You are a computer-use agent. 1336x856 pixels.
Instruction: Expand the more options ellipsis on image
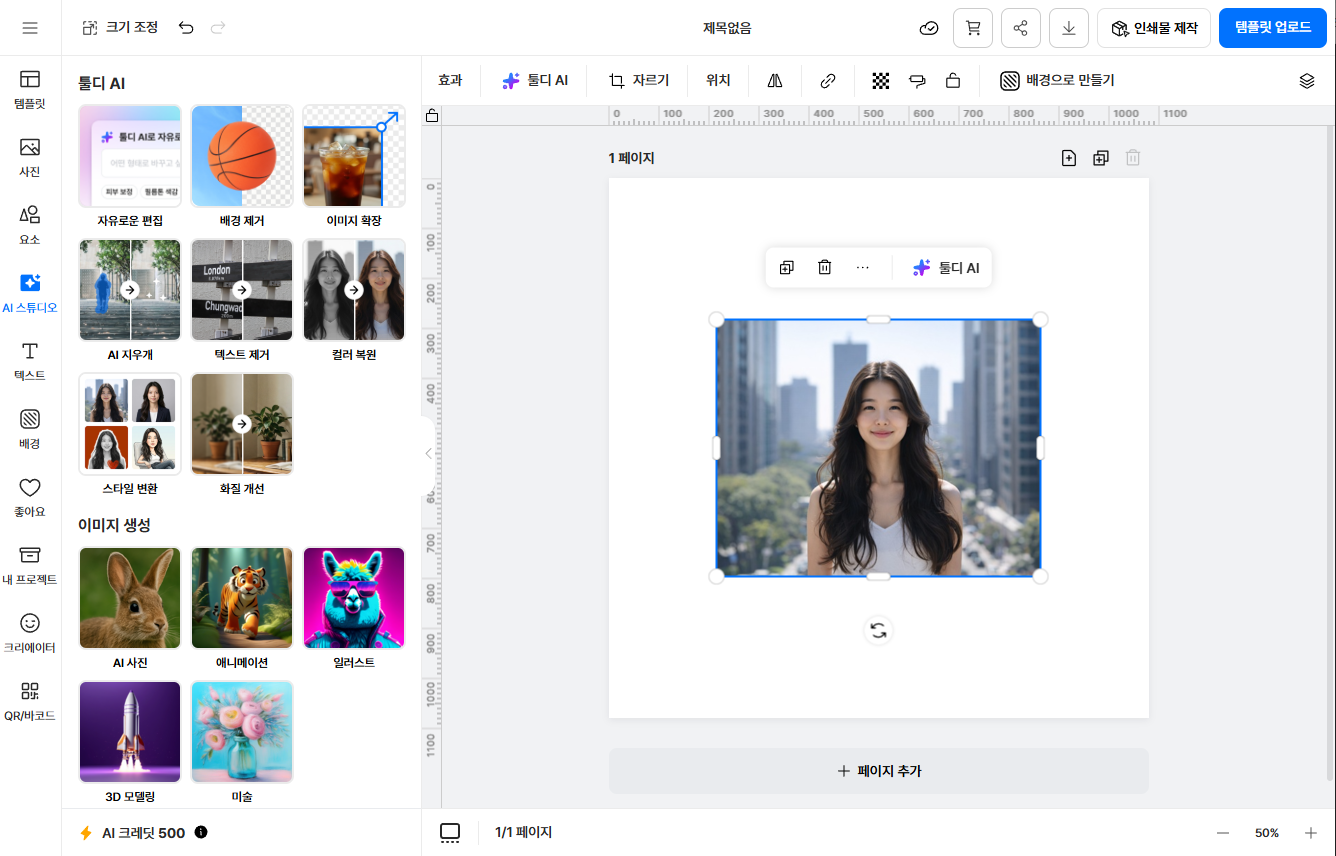862,267
